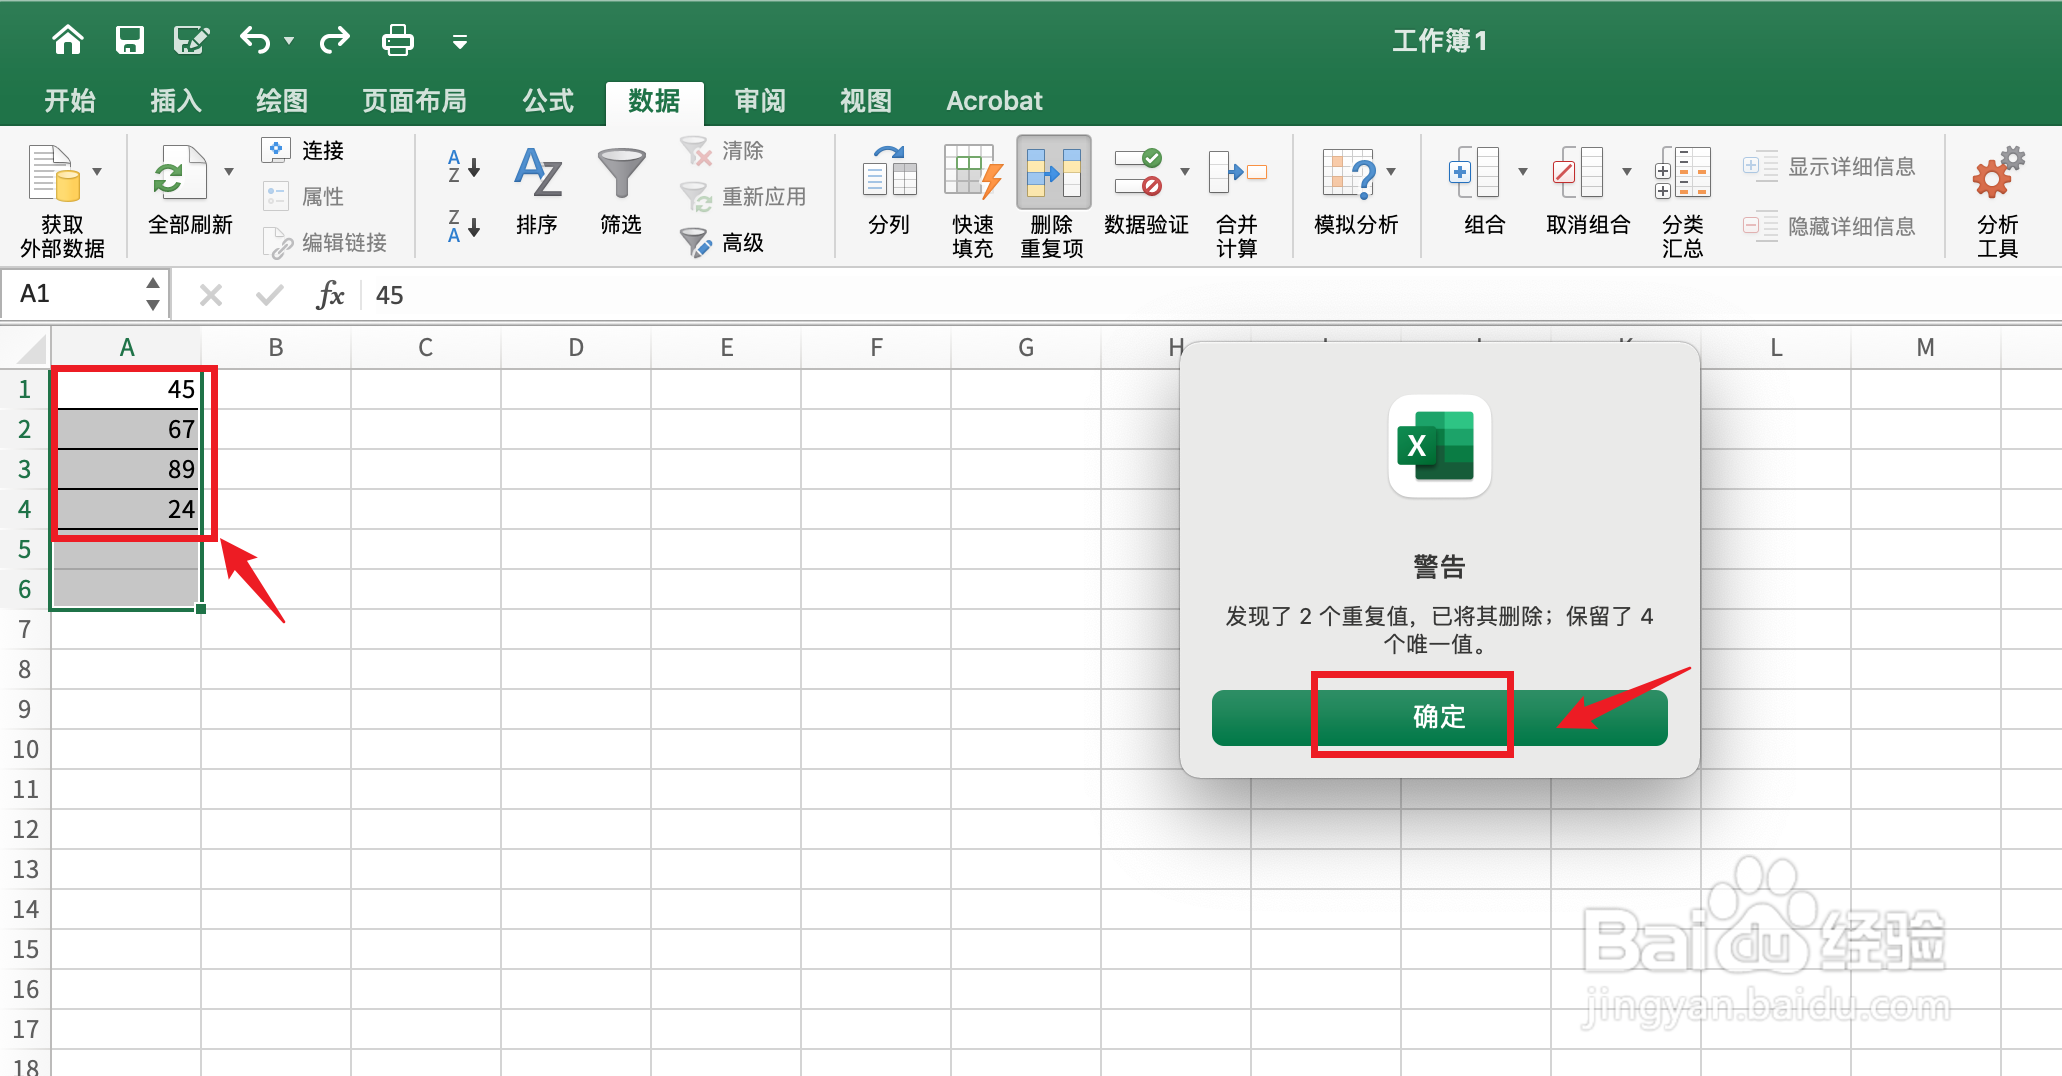Expand the 组合 (Group) dropdown arrow
The height and width of the screenshot is (1076, 2062).
click(1522, 170)
